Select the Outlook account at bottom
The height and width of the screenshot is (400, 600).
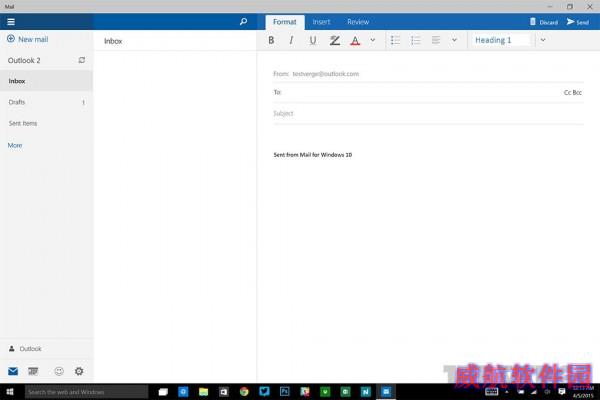[46, 349]
